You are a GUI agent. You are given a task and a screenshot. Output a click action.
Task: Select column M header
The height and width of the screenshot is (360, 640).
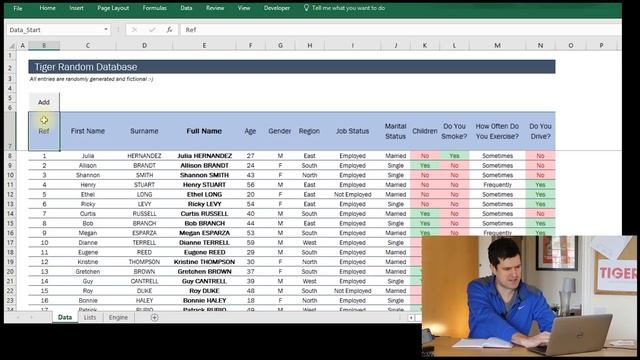coord(497,46)
